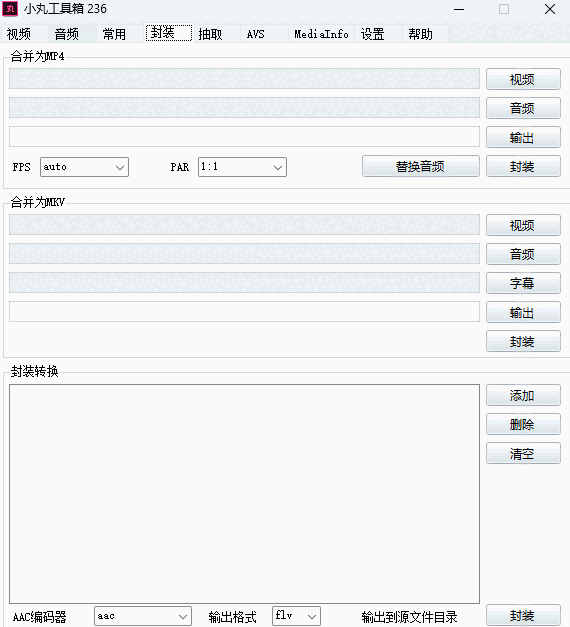This screenshot has width=570, height=627.
Task: Click the 删除 button
Action: tap(523, 424)
